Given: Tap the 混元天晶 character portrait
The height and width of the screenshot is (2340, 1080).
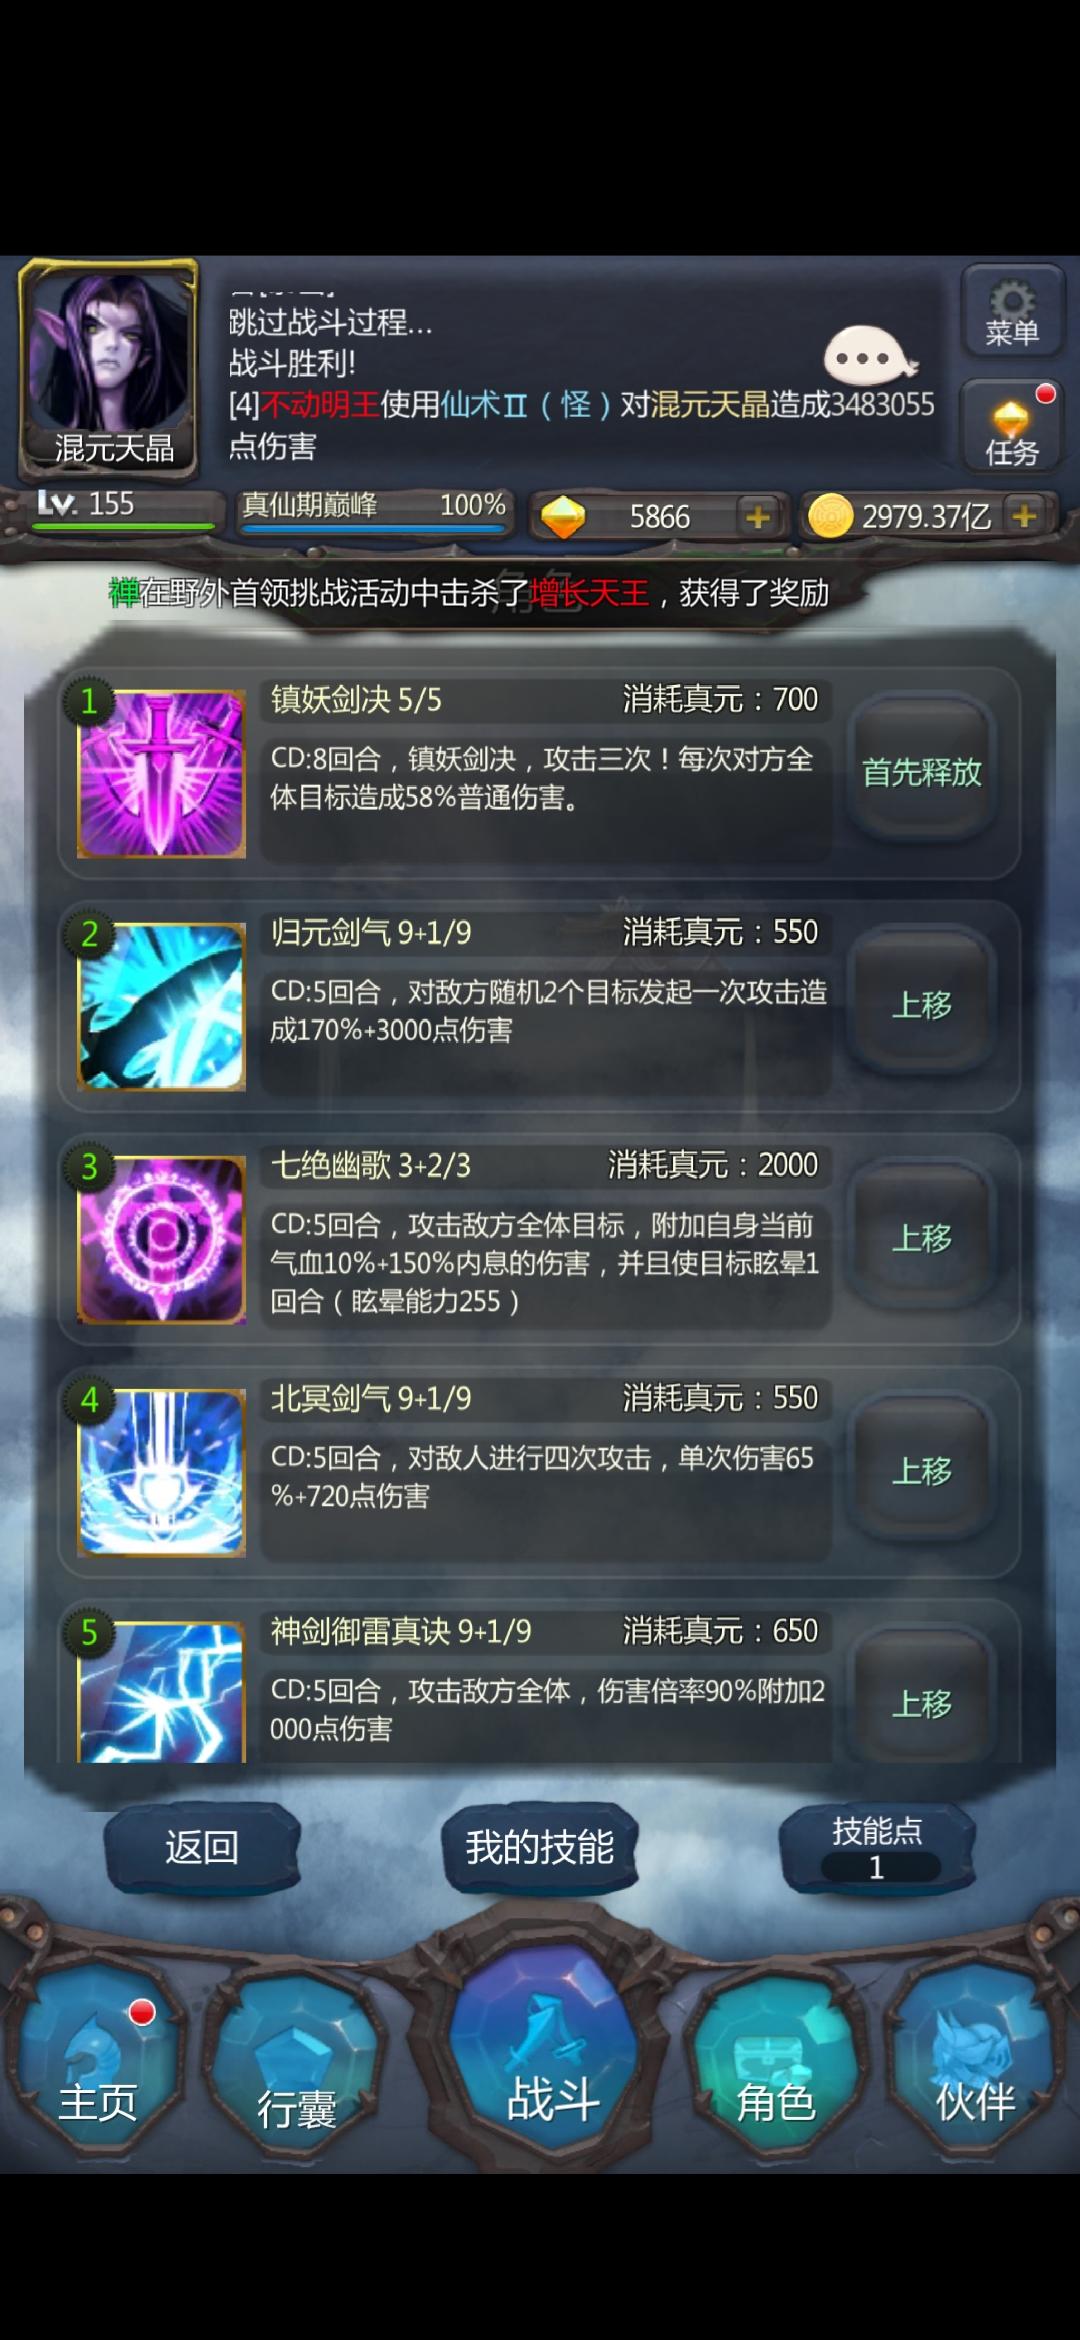Looking at the screenshot, I should click(x=109, y=366).
